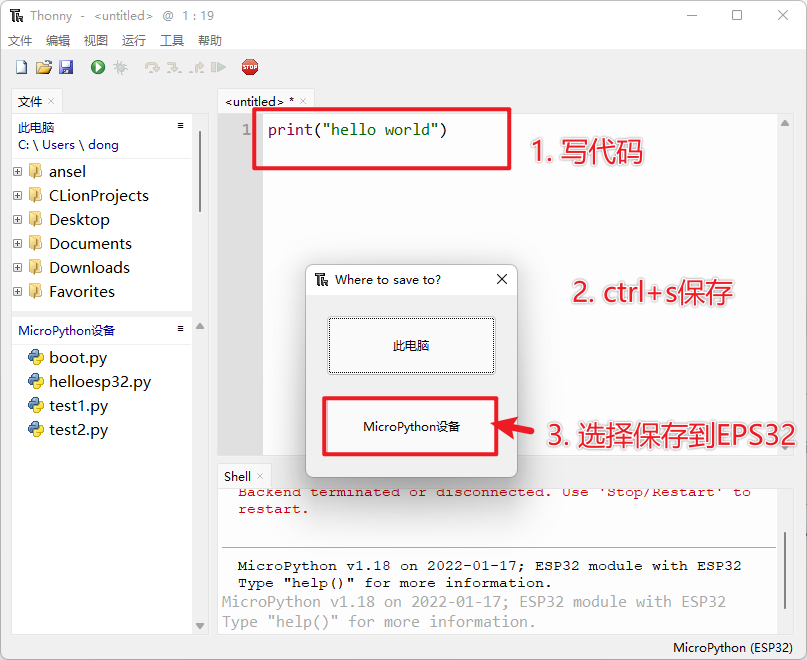The height and width of the screenshot is (660, 807).
Task: Open the 运行 menu
Action: [134, 40]
